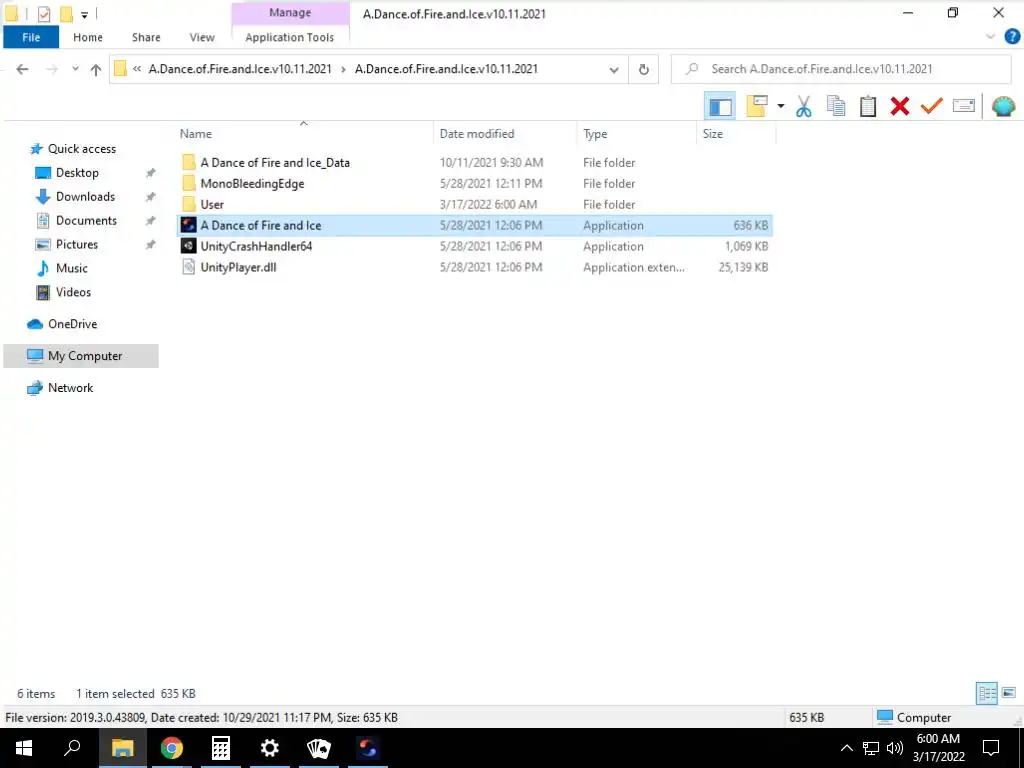Image resolution: width=1024 pixels, height=768 pixels.
Task: Open Settings gear on the taskbar
Action: [x=270, y=748]
